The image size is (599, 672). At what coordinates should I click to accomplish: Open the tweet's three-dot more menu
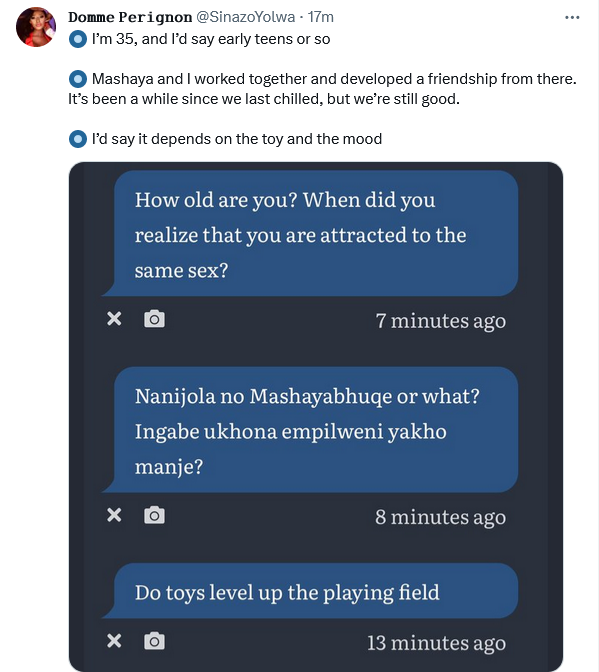tap(572, 18)
